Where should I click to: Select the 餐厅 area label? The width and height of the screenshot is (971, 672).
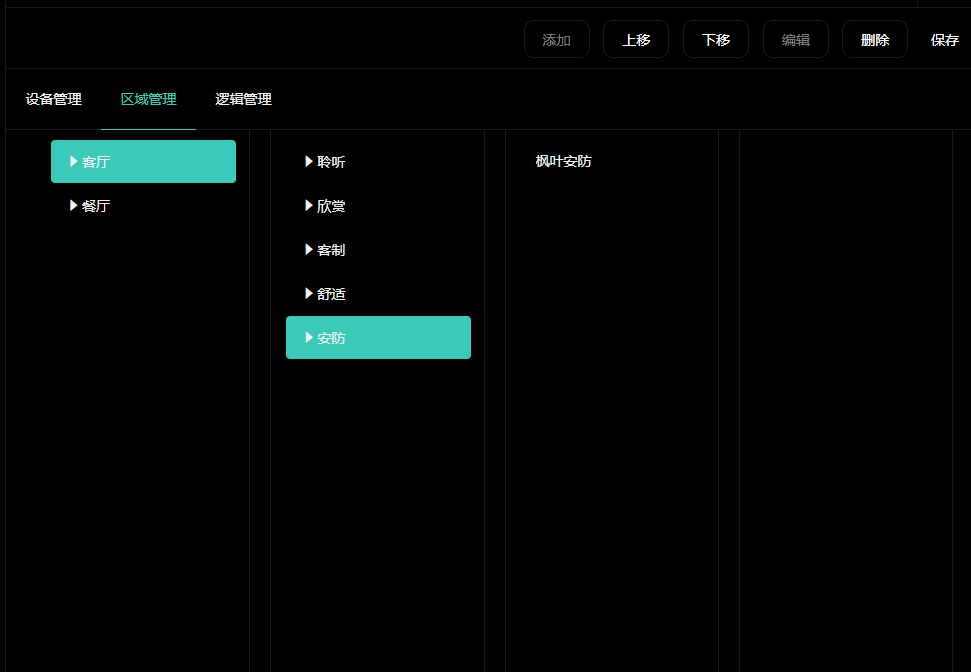pyautogui.click(x=97, y=206)
